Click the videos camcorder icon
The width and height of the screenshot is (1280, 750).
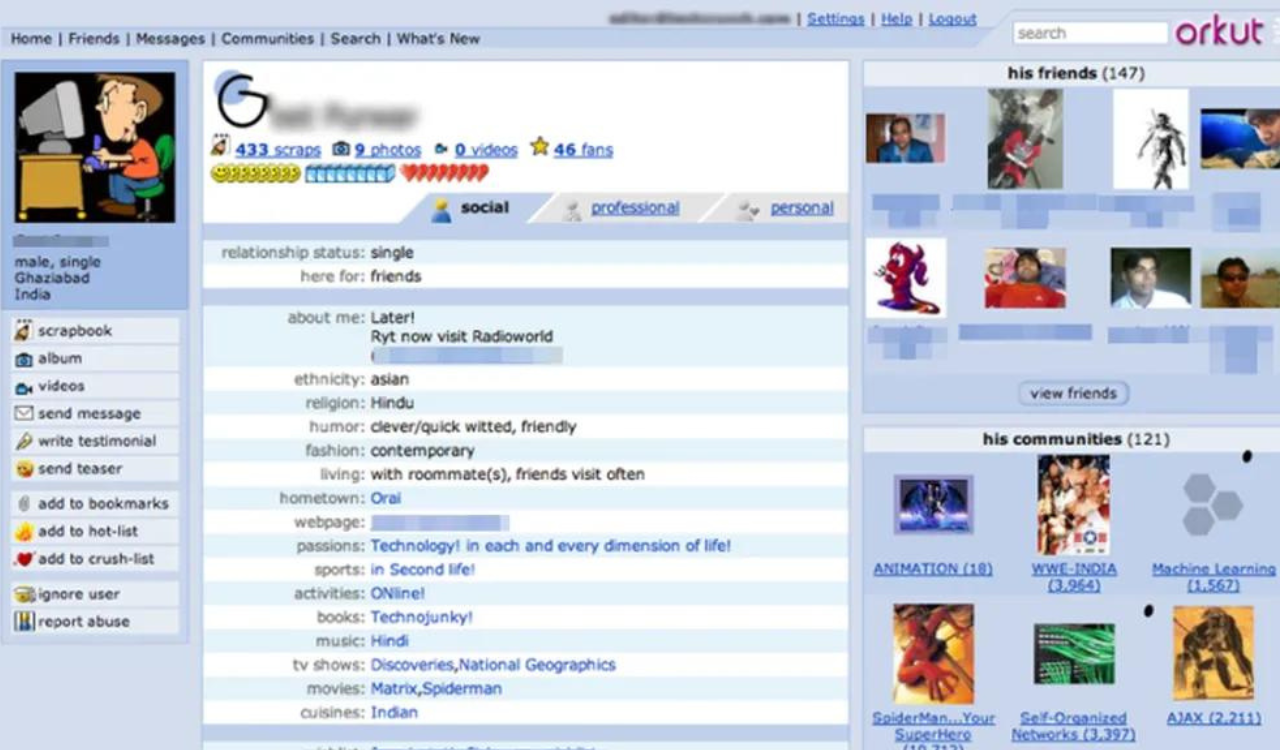tap(23, 387)
